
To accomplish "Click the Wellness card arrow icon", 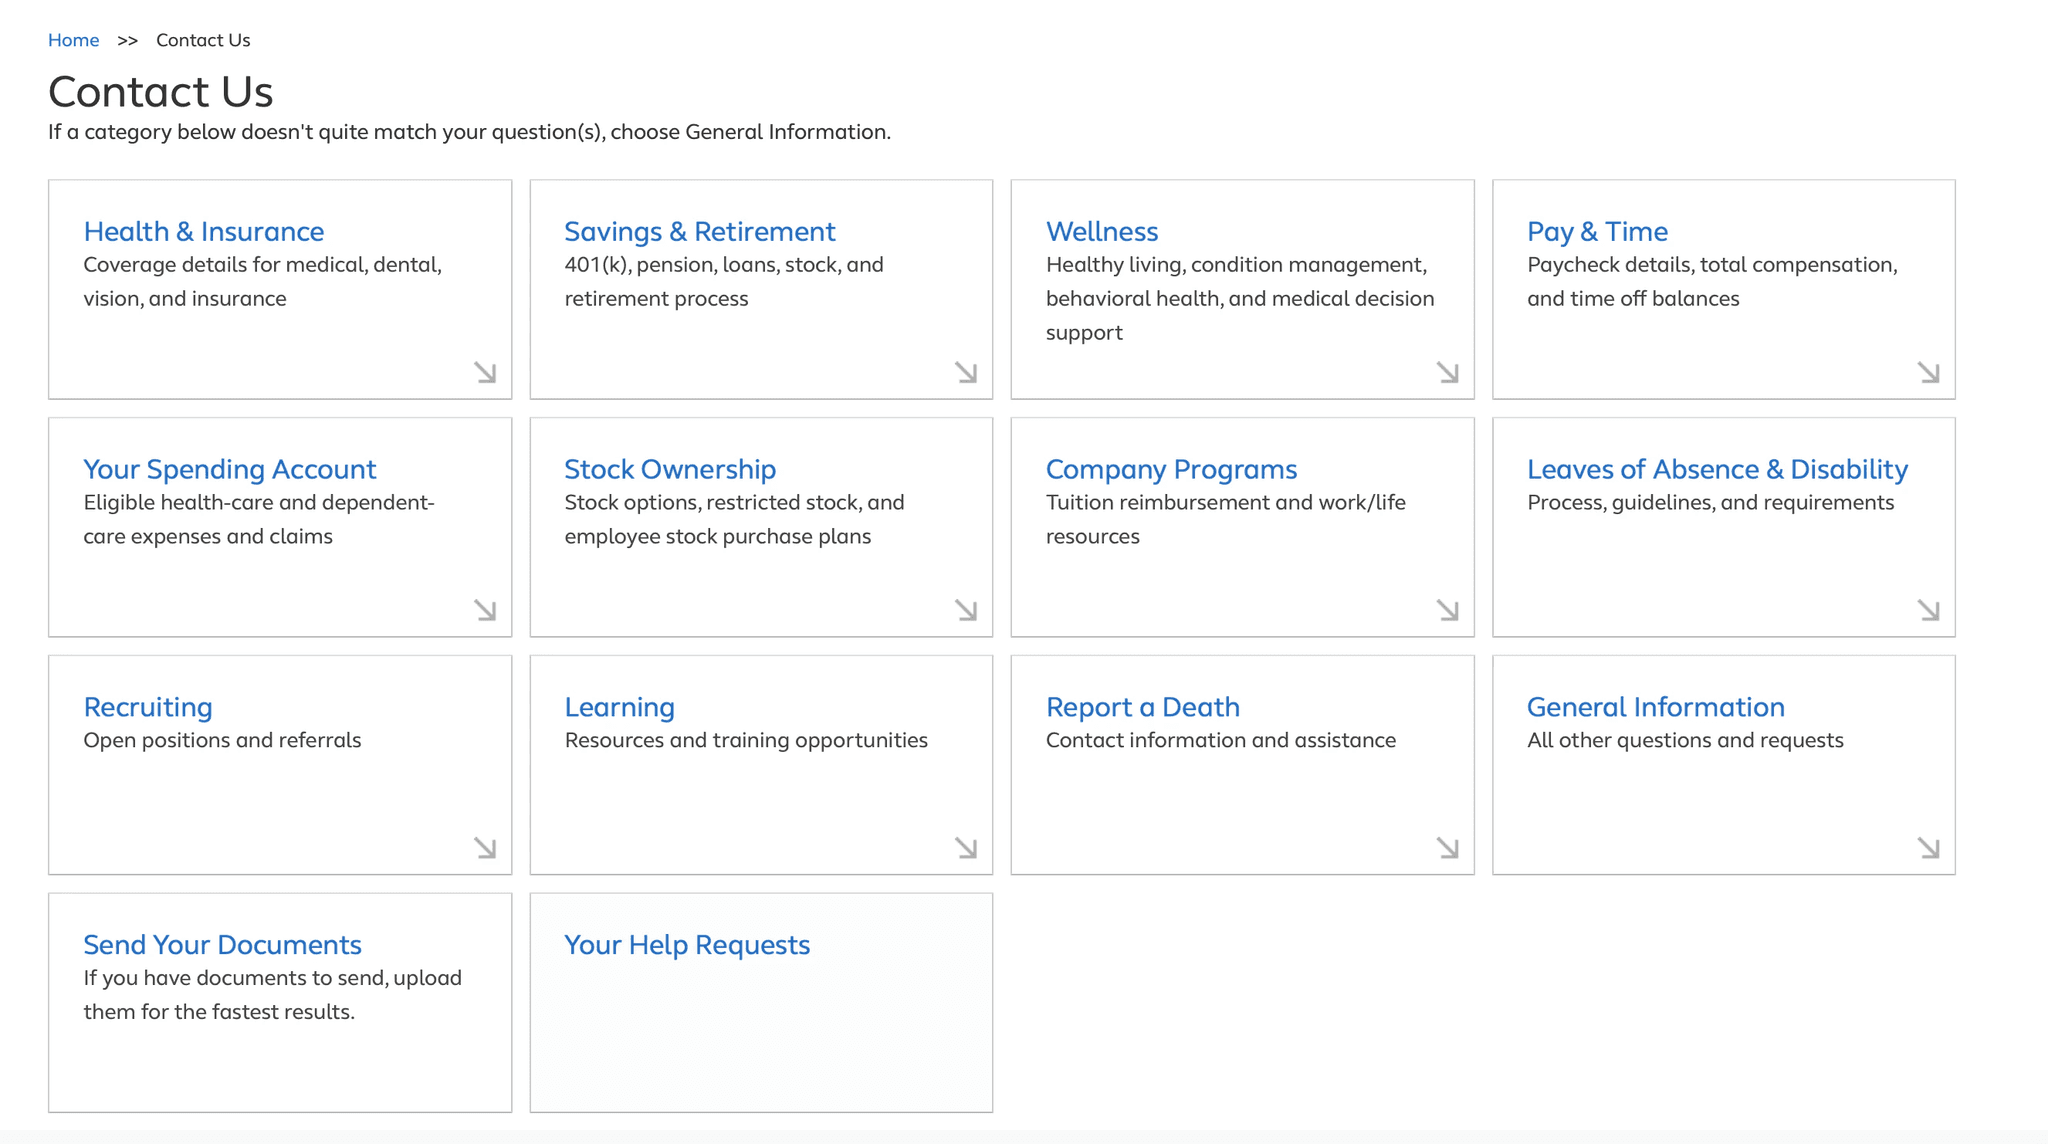I will point(1447,372).
